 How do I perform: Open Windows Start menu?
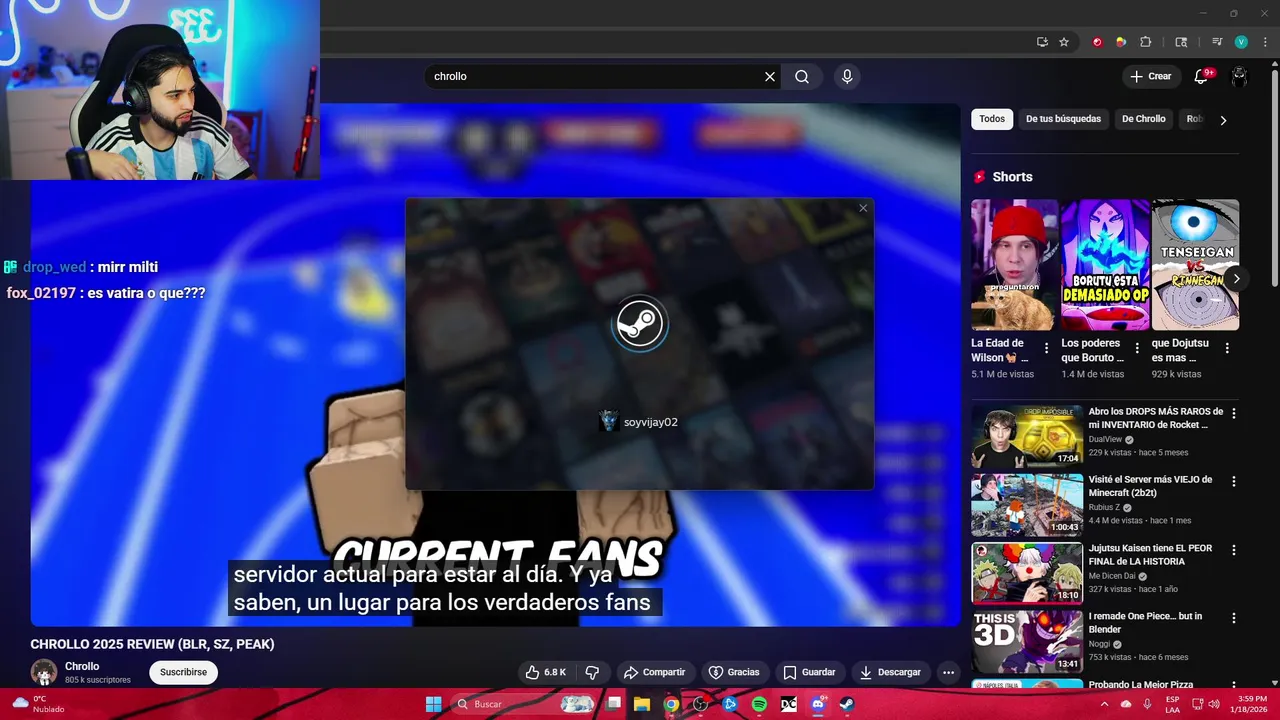coord(433,704)
